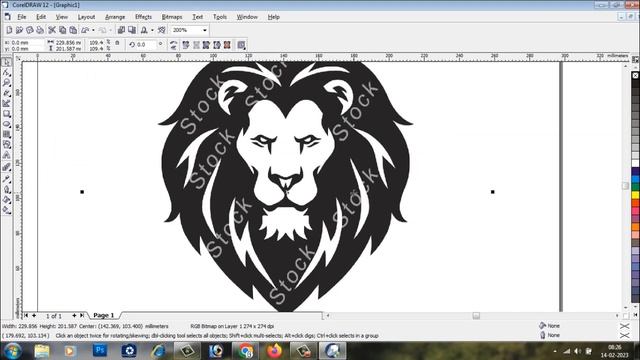Viewport: 640px width, 360px height.
Task: Select the Smart Drawing tool in the toolbox
Action: [x=7, y=104]
